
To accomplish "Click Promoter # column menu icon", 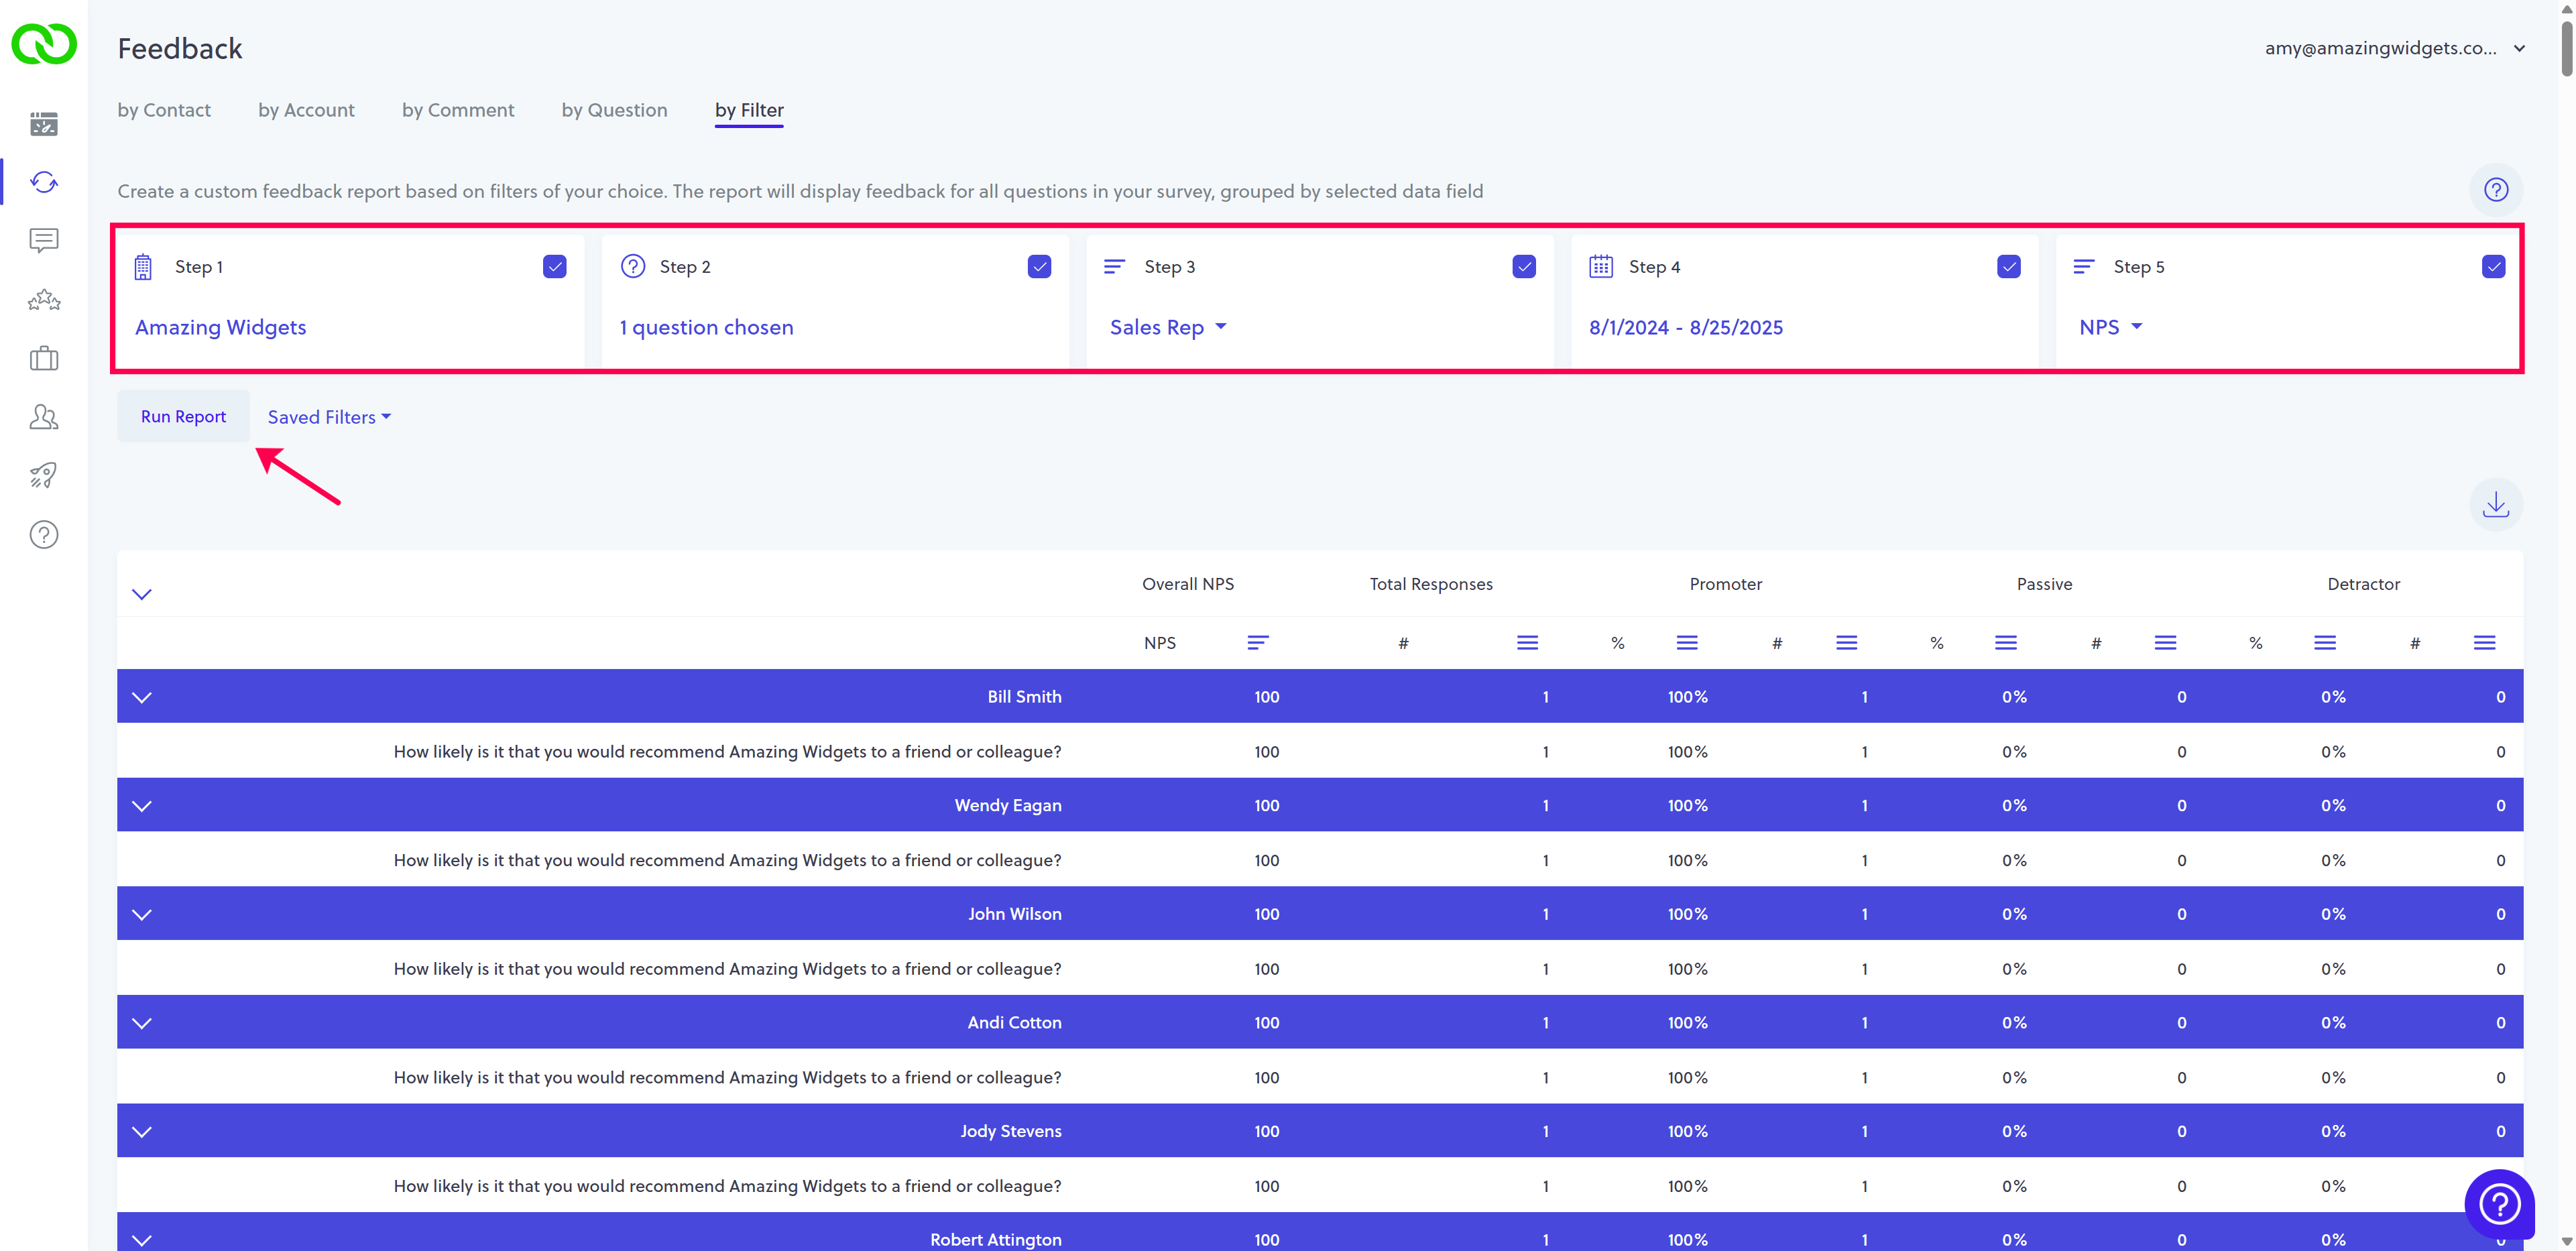I will pos(1846,643).
